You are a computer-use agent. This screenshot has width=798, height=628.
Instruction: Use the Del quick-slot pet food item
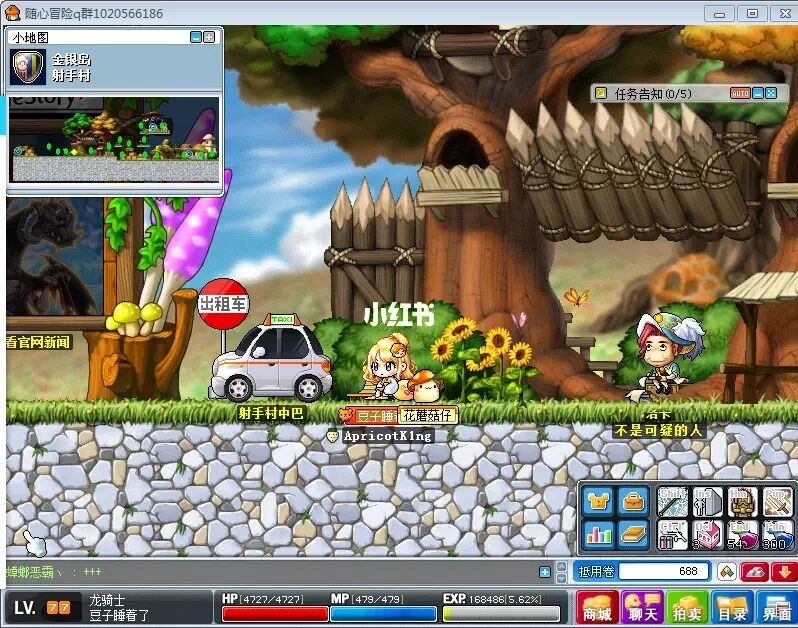[x=707, y=535]
